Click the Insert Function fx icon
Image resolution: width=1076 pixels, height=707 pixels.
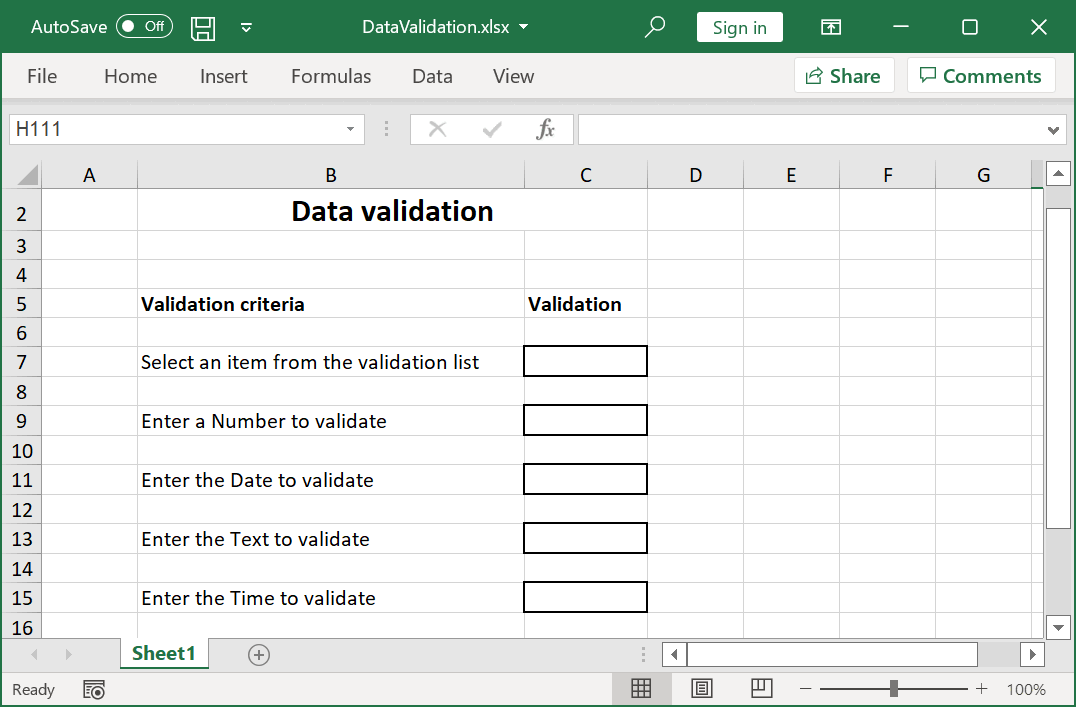pyautogui.click(x=545, y=129)
